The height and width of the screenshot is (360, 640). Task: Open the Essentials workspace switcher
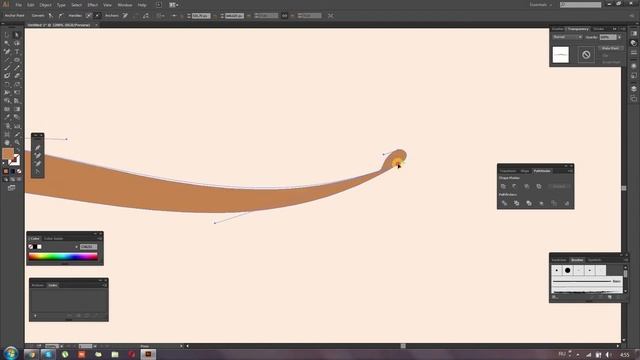[541, 5]
